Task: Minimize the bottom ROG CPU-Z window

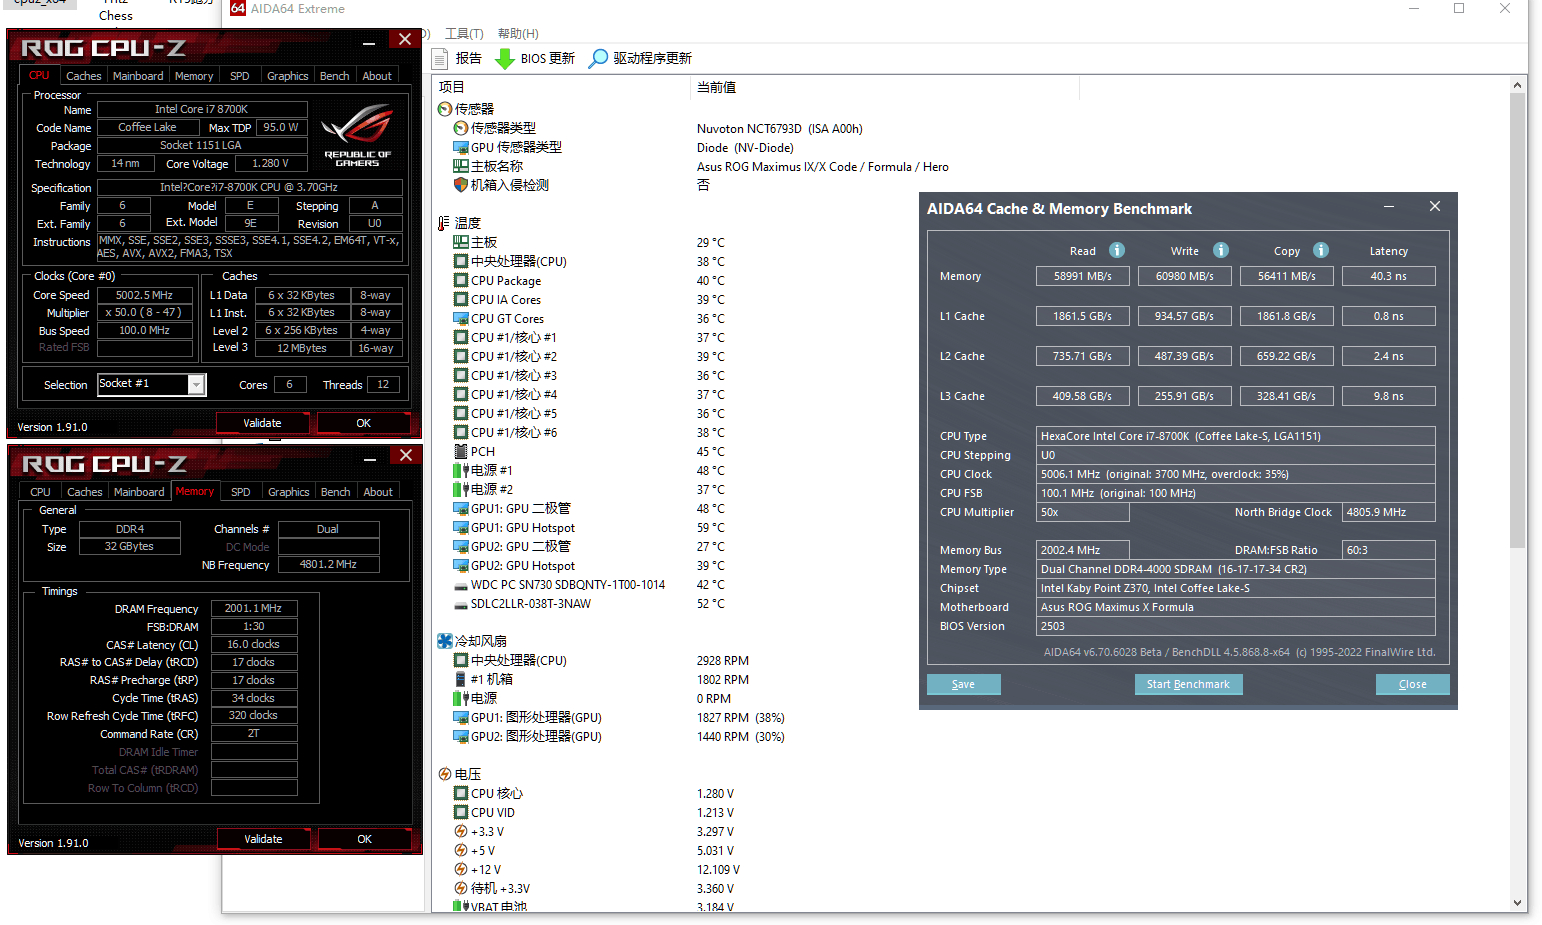Action: (x=370, y=457)
